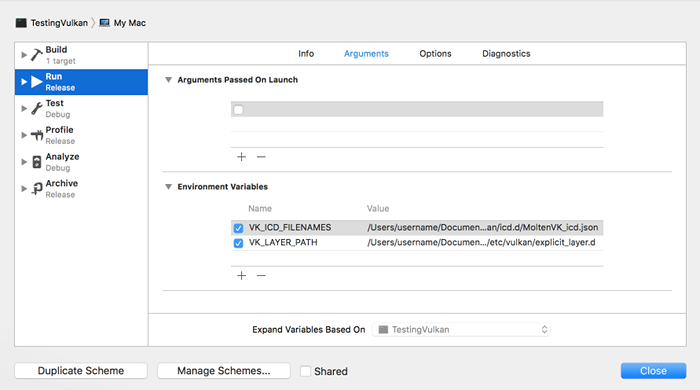The height and width of the screenshot is (390, 700).
Task: Click the Test wrench icon
Action: point(37,108)
